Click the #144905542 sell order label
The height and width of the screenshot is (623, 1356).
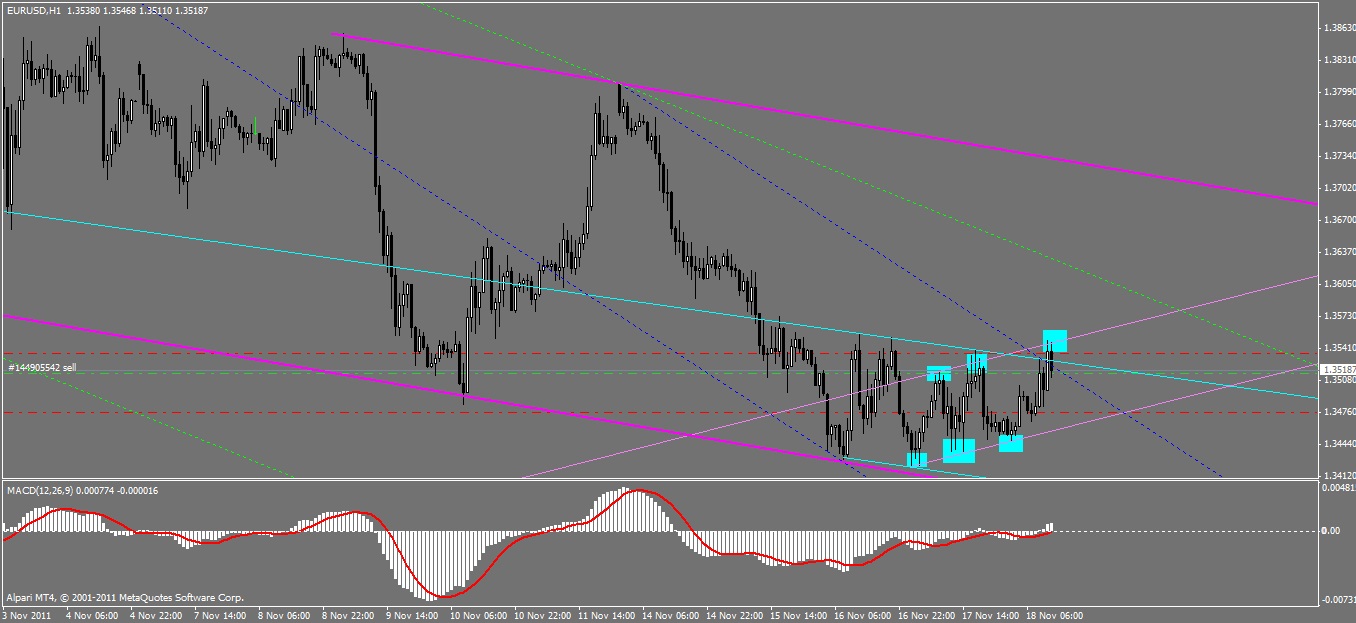click(x=42, y=368)
